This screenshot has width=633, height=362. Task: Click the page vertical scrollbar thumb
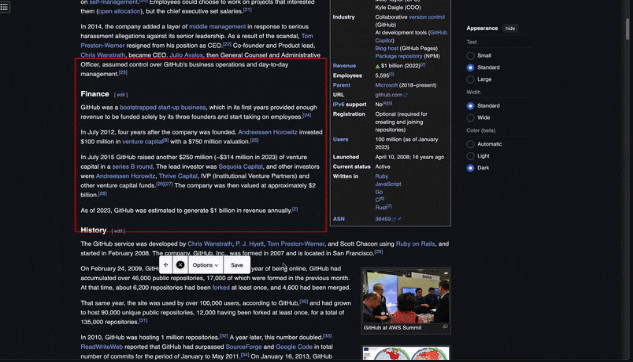tap(627, 29)
